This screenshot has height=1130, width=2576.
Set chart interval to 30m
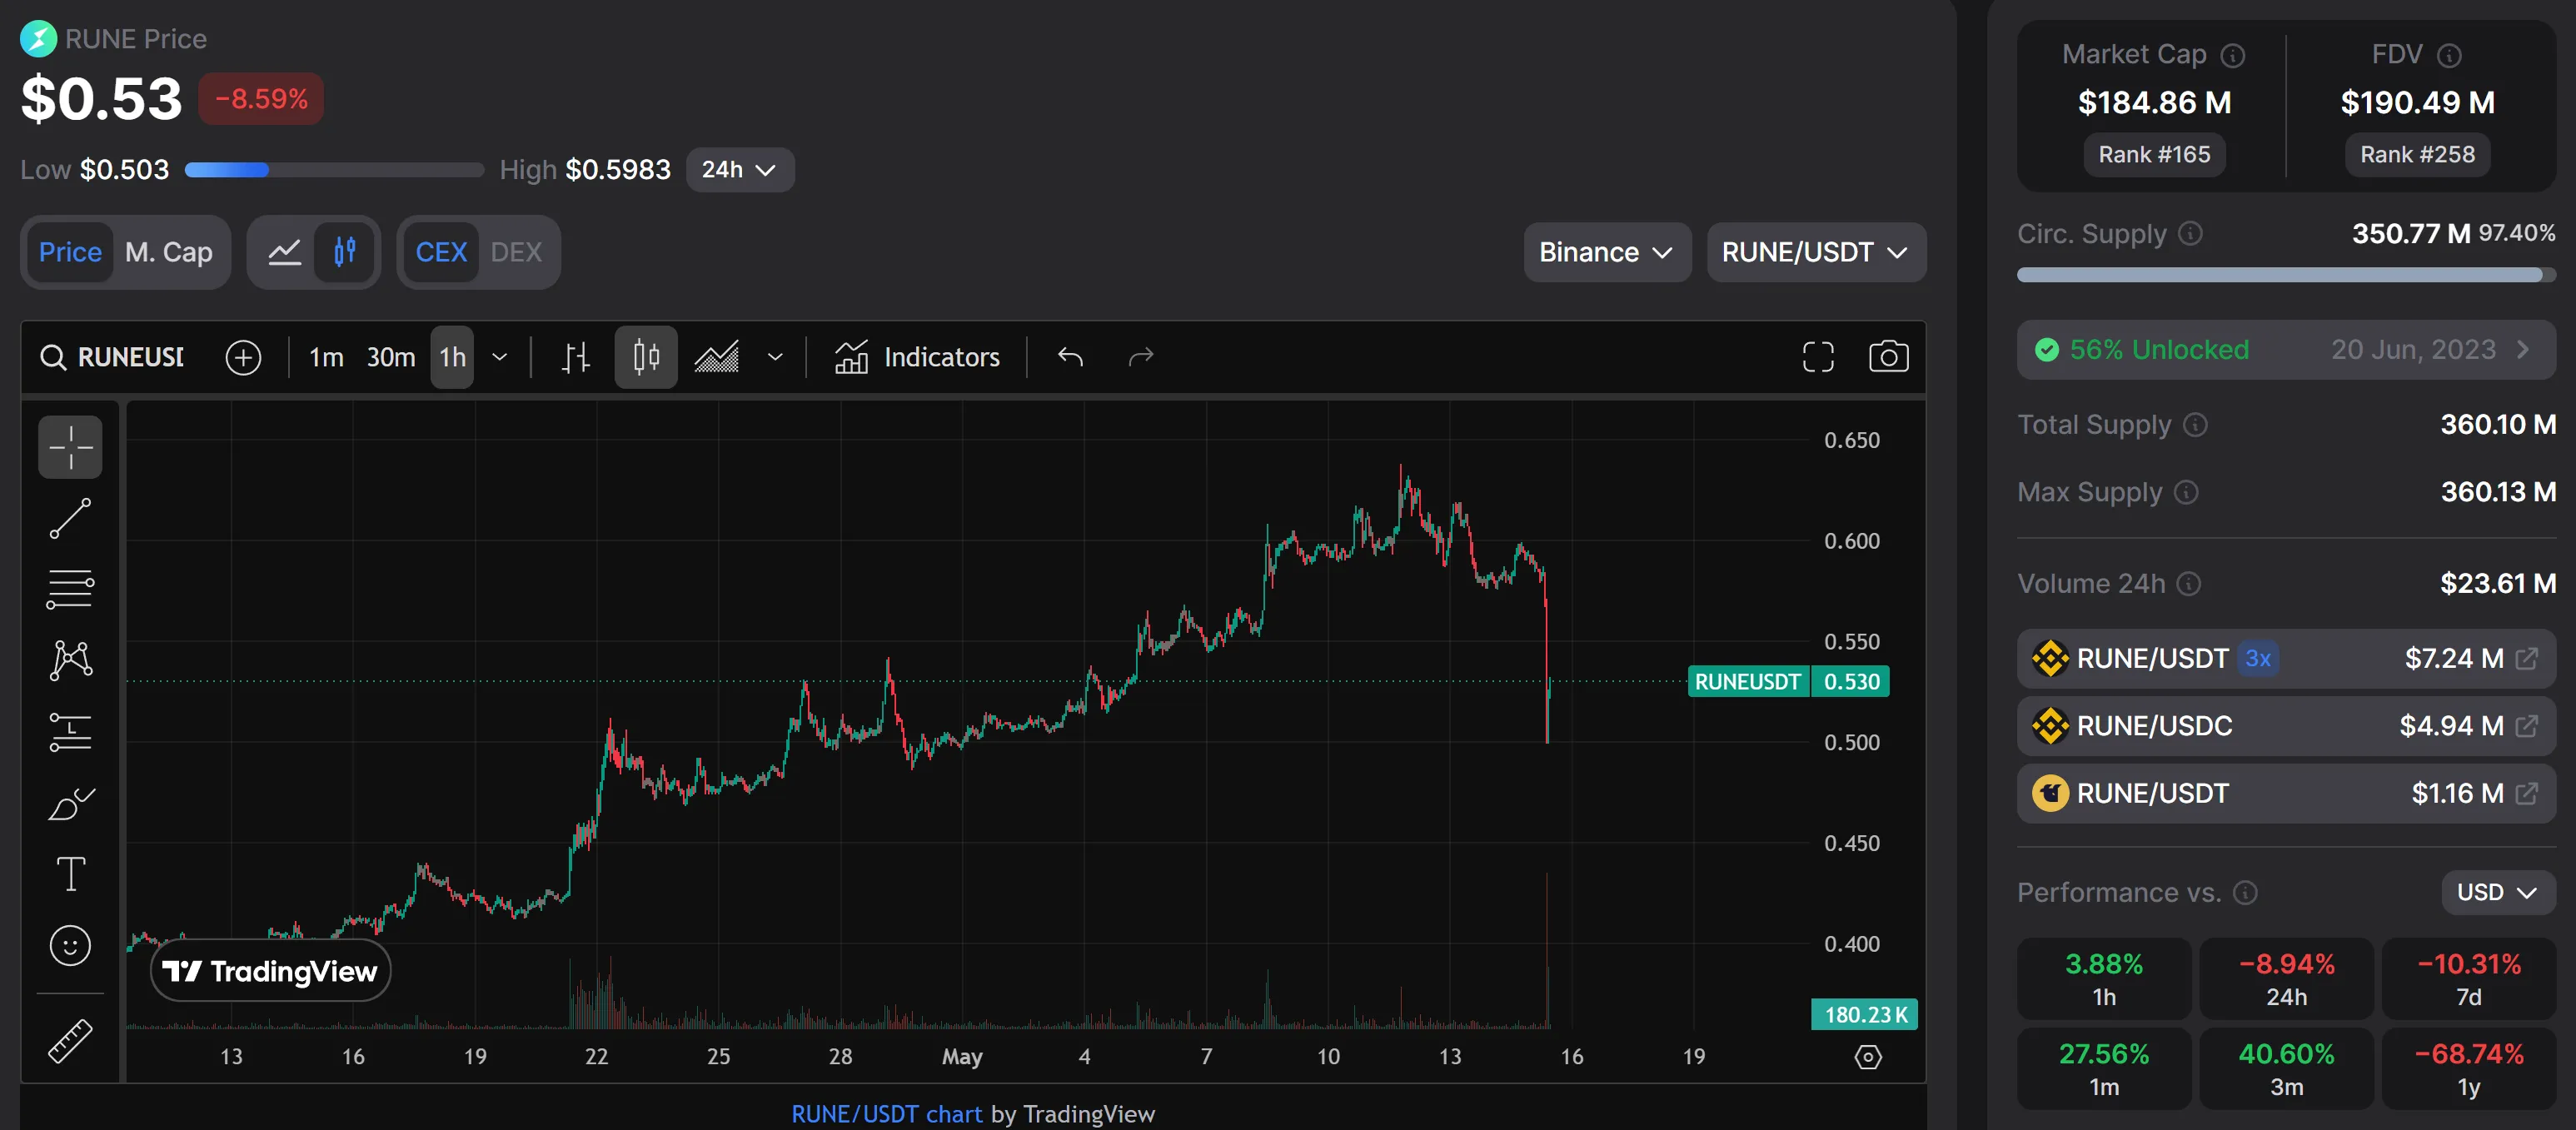pos(390,357)
